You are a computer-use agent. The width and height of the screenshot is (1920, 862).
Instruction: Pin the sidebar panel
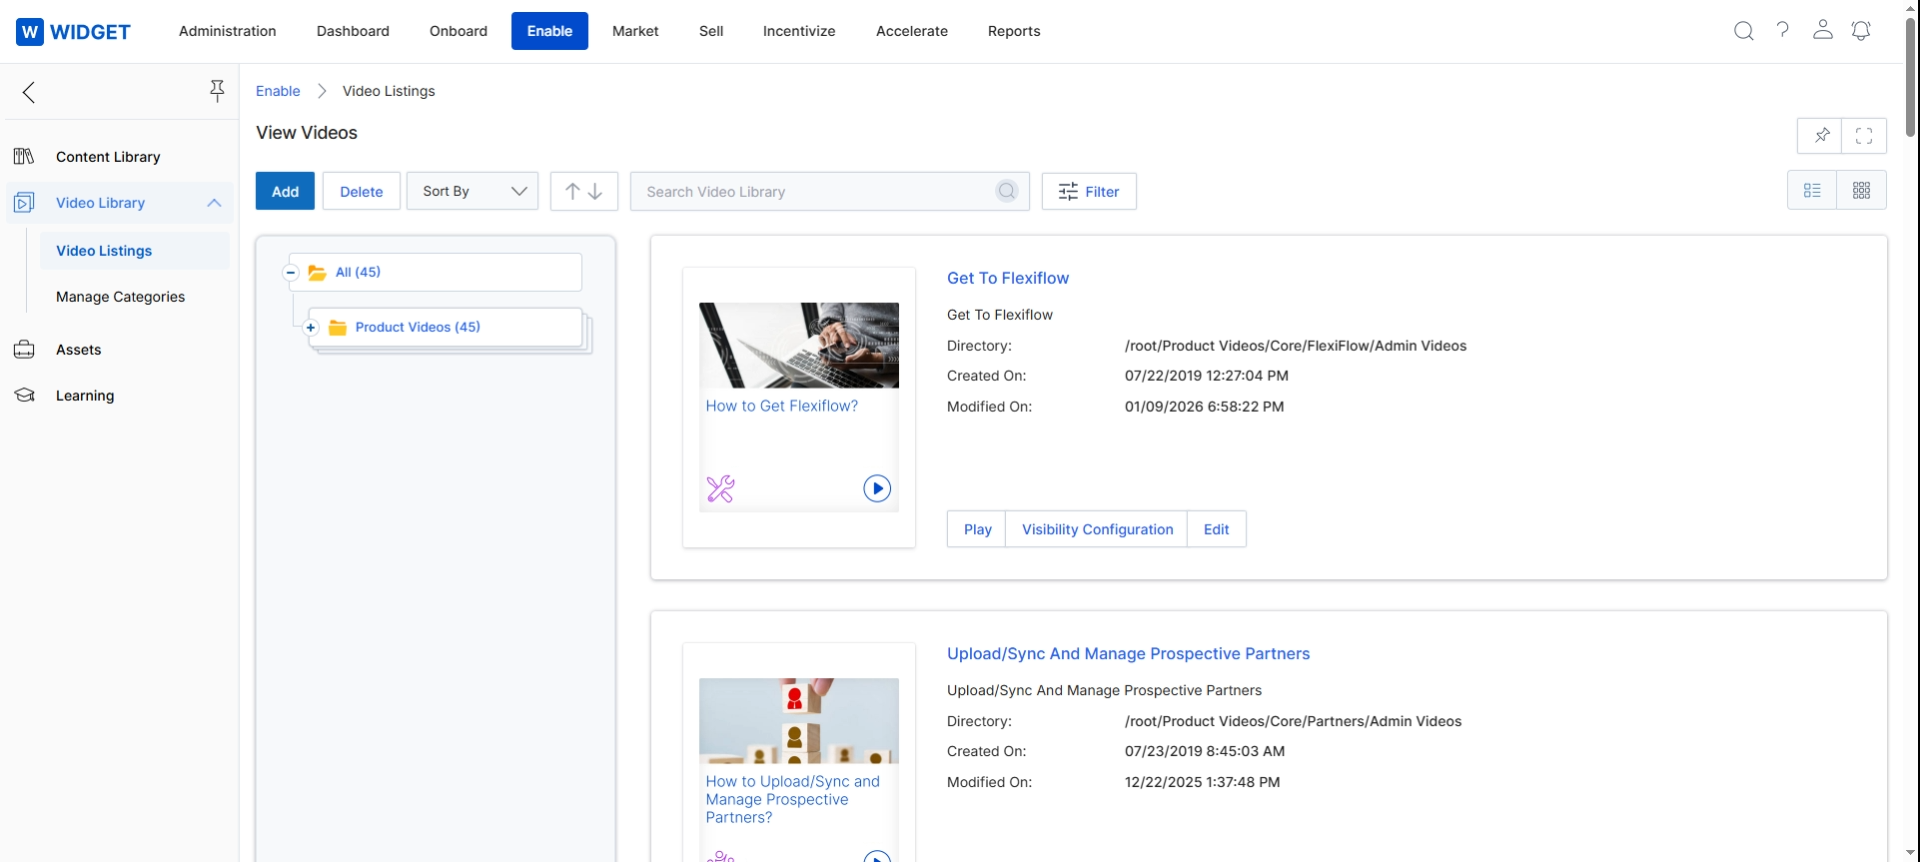tap(217, 91)
